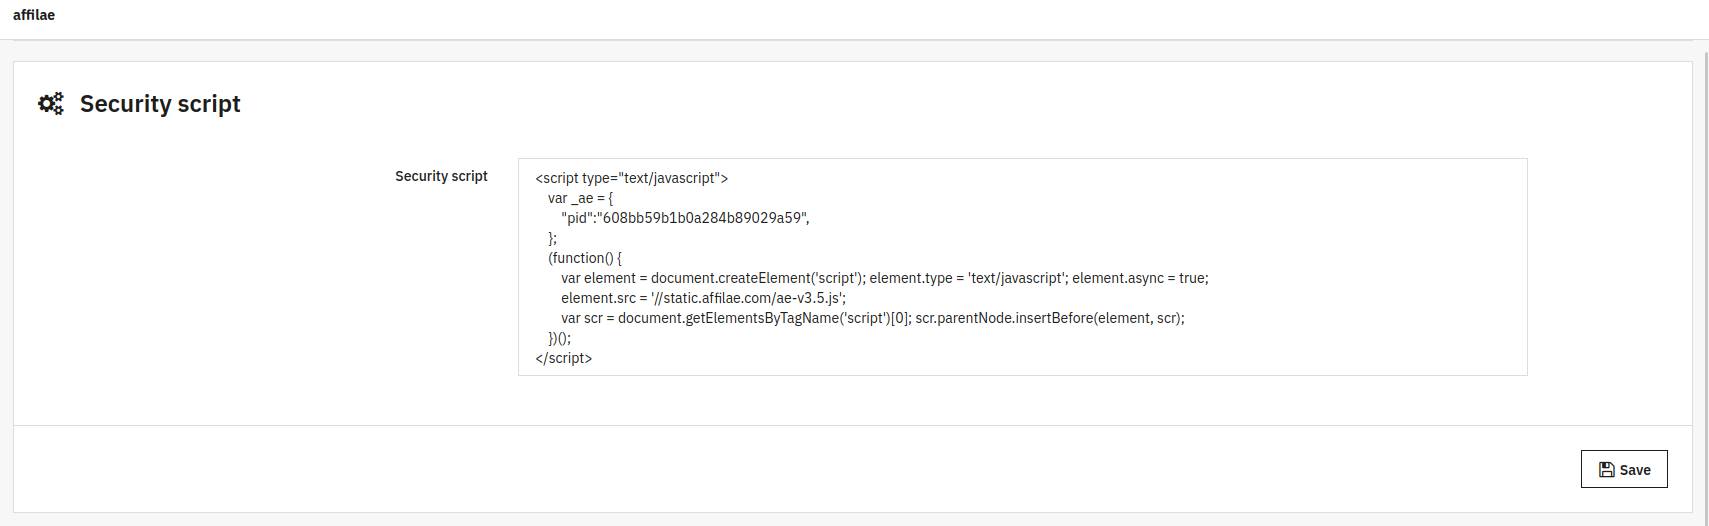Viewport: 1709px width, 526px height.
Task: Click the floppy disk icon in Save button
Action: tap(1607, 470)
